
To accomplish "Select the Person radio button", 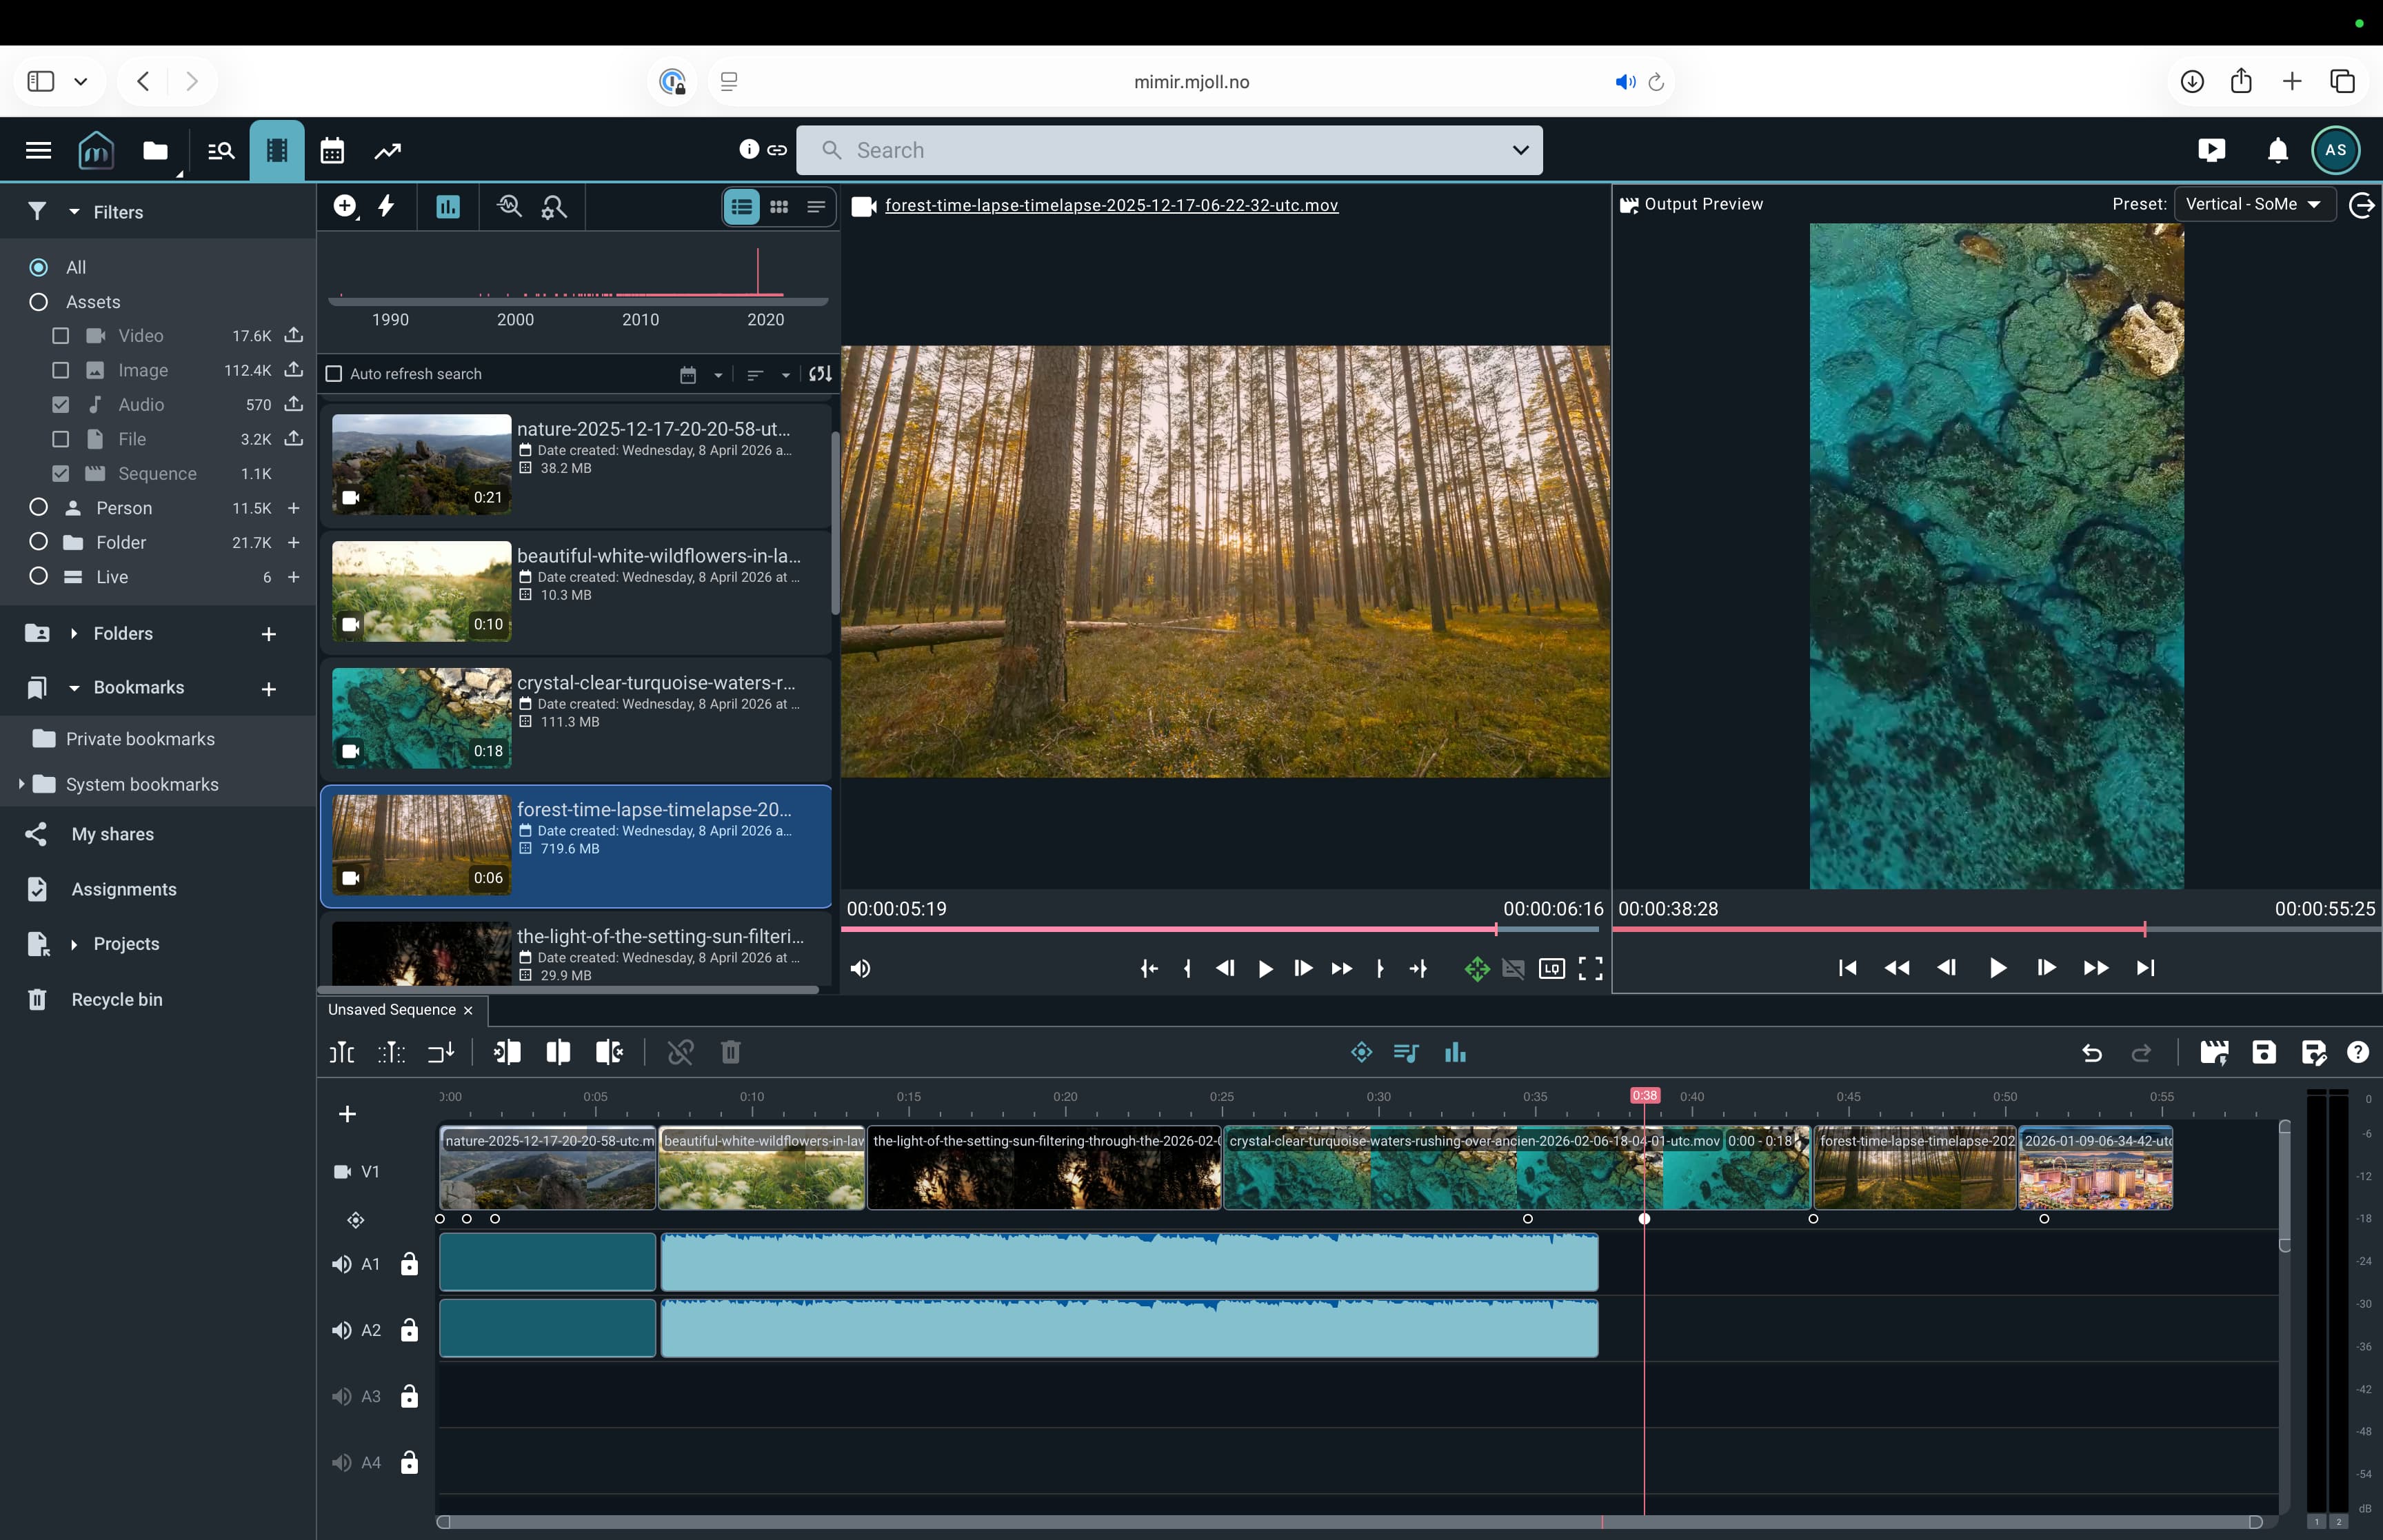I will pyautogui.click(x=39, y=508).
